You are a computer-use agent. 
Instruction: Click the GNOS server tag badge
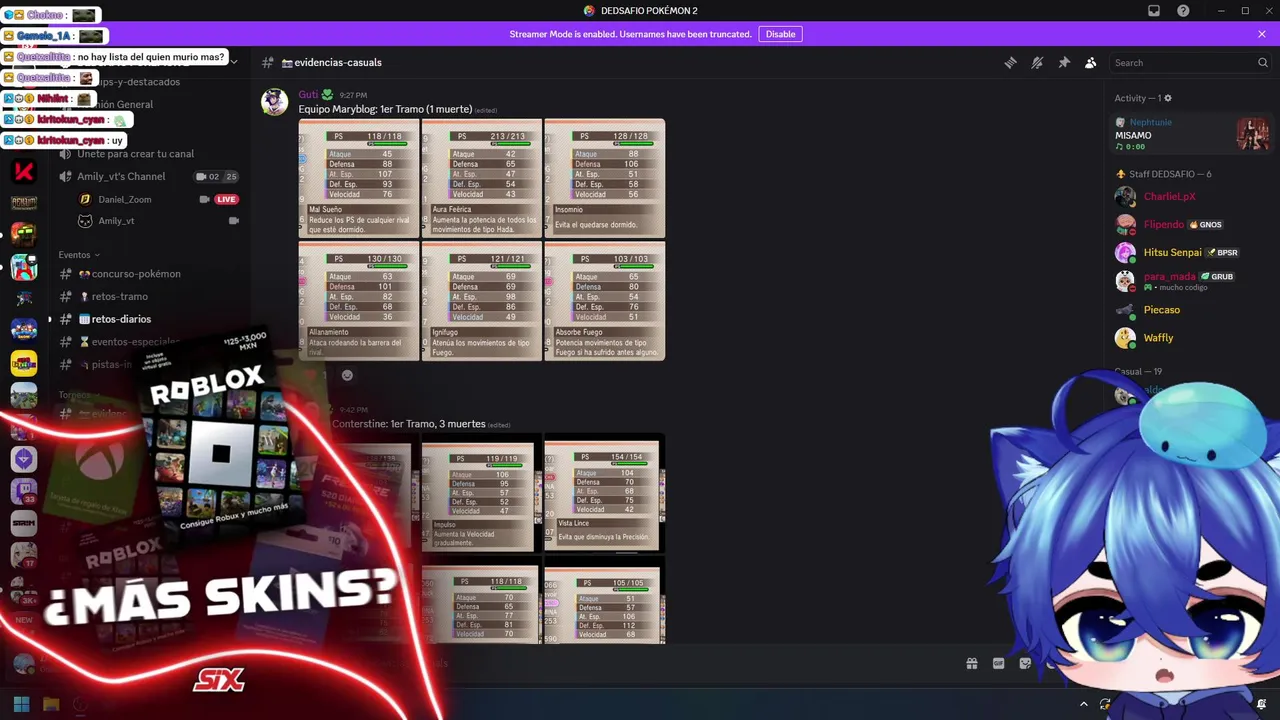point(1206,225)
